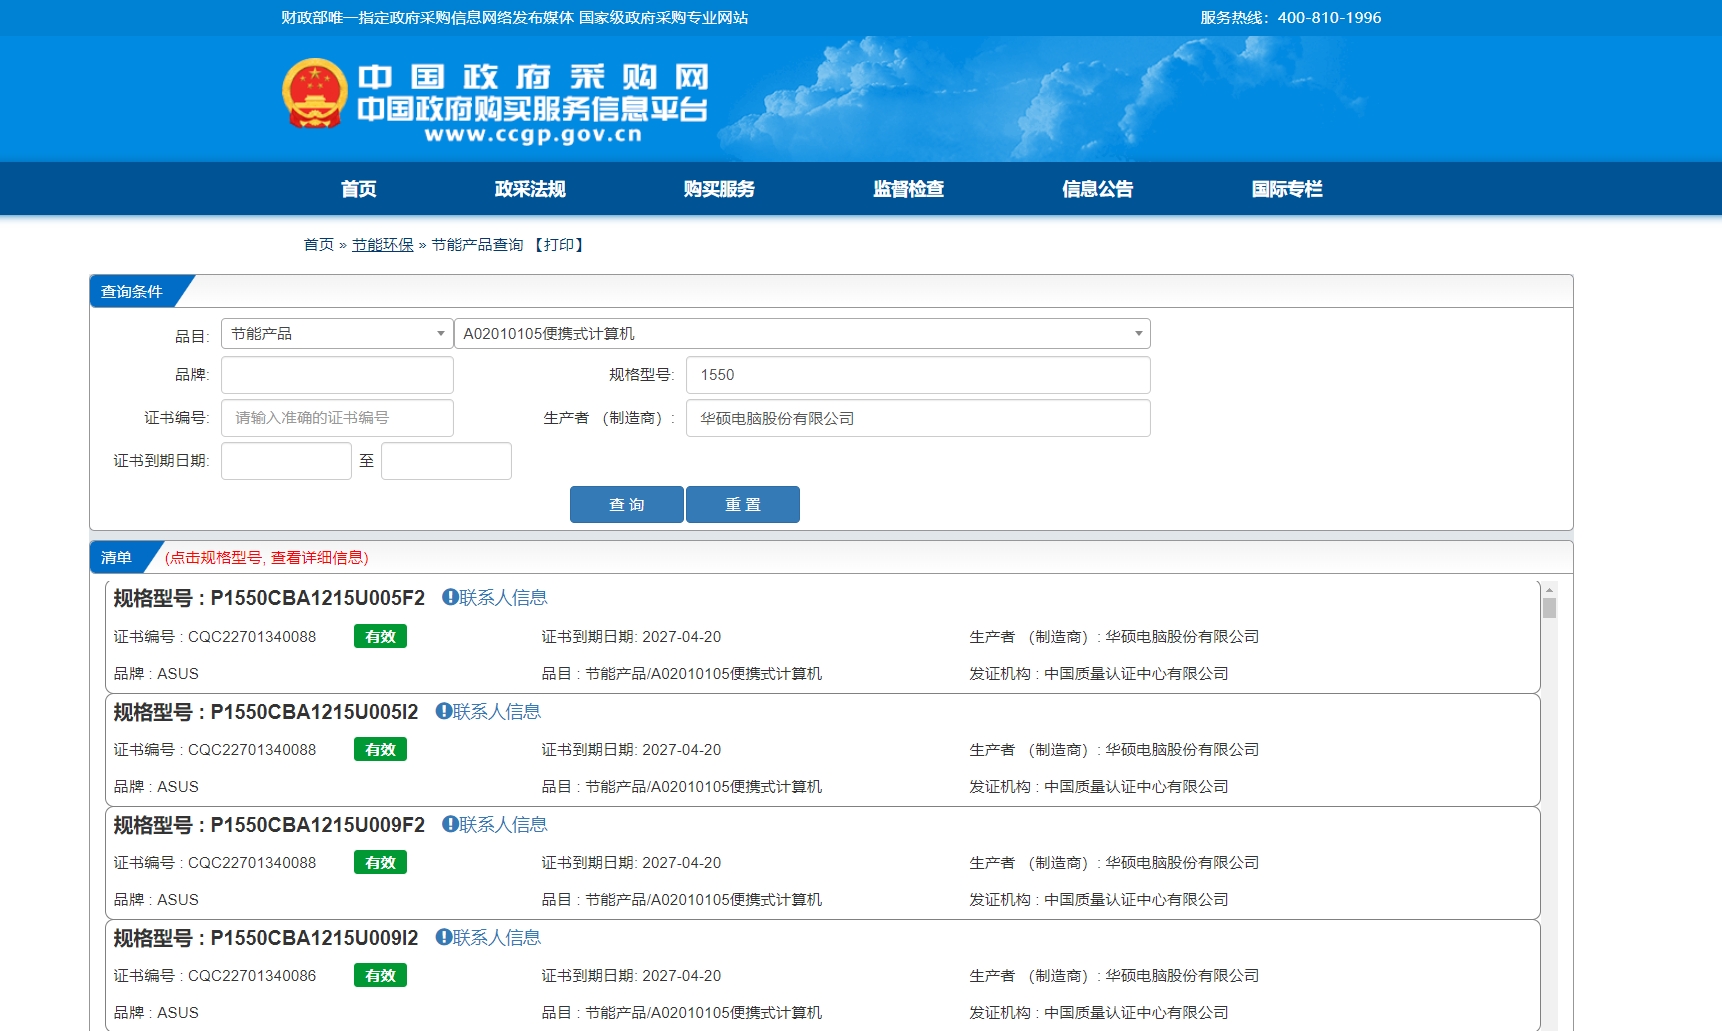Click the certificate expiry end date field
Screen dimensions: 1722x1031
tap(446, 461)
